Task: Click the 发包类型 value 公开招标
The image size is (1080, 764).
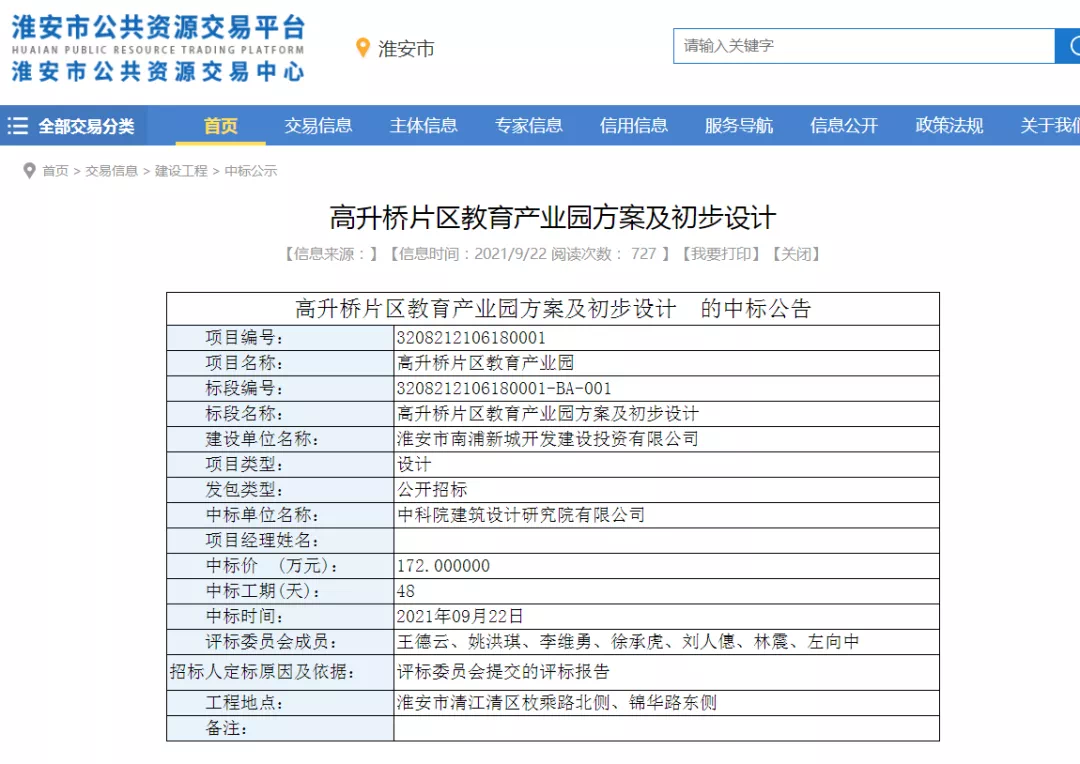Action: (432, 490)
